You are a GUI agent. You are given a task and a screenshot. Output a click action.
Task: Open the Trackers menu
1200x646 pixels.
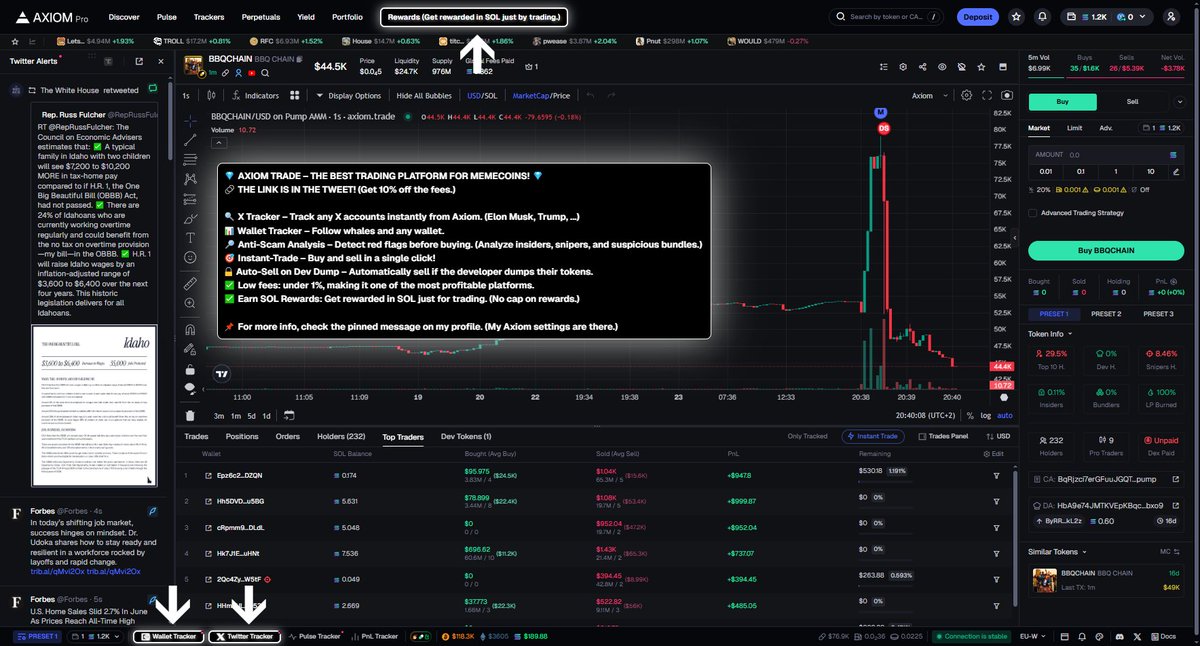(x=209, y=17)
